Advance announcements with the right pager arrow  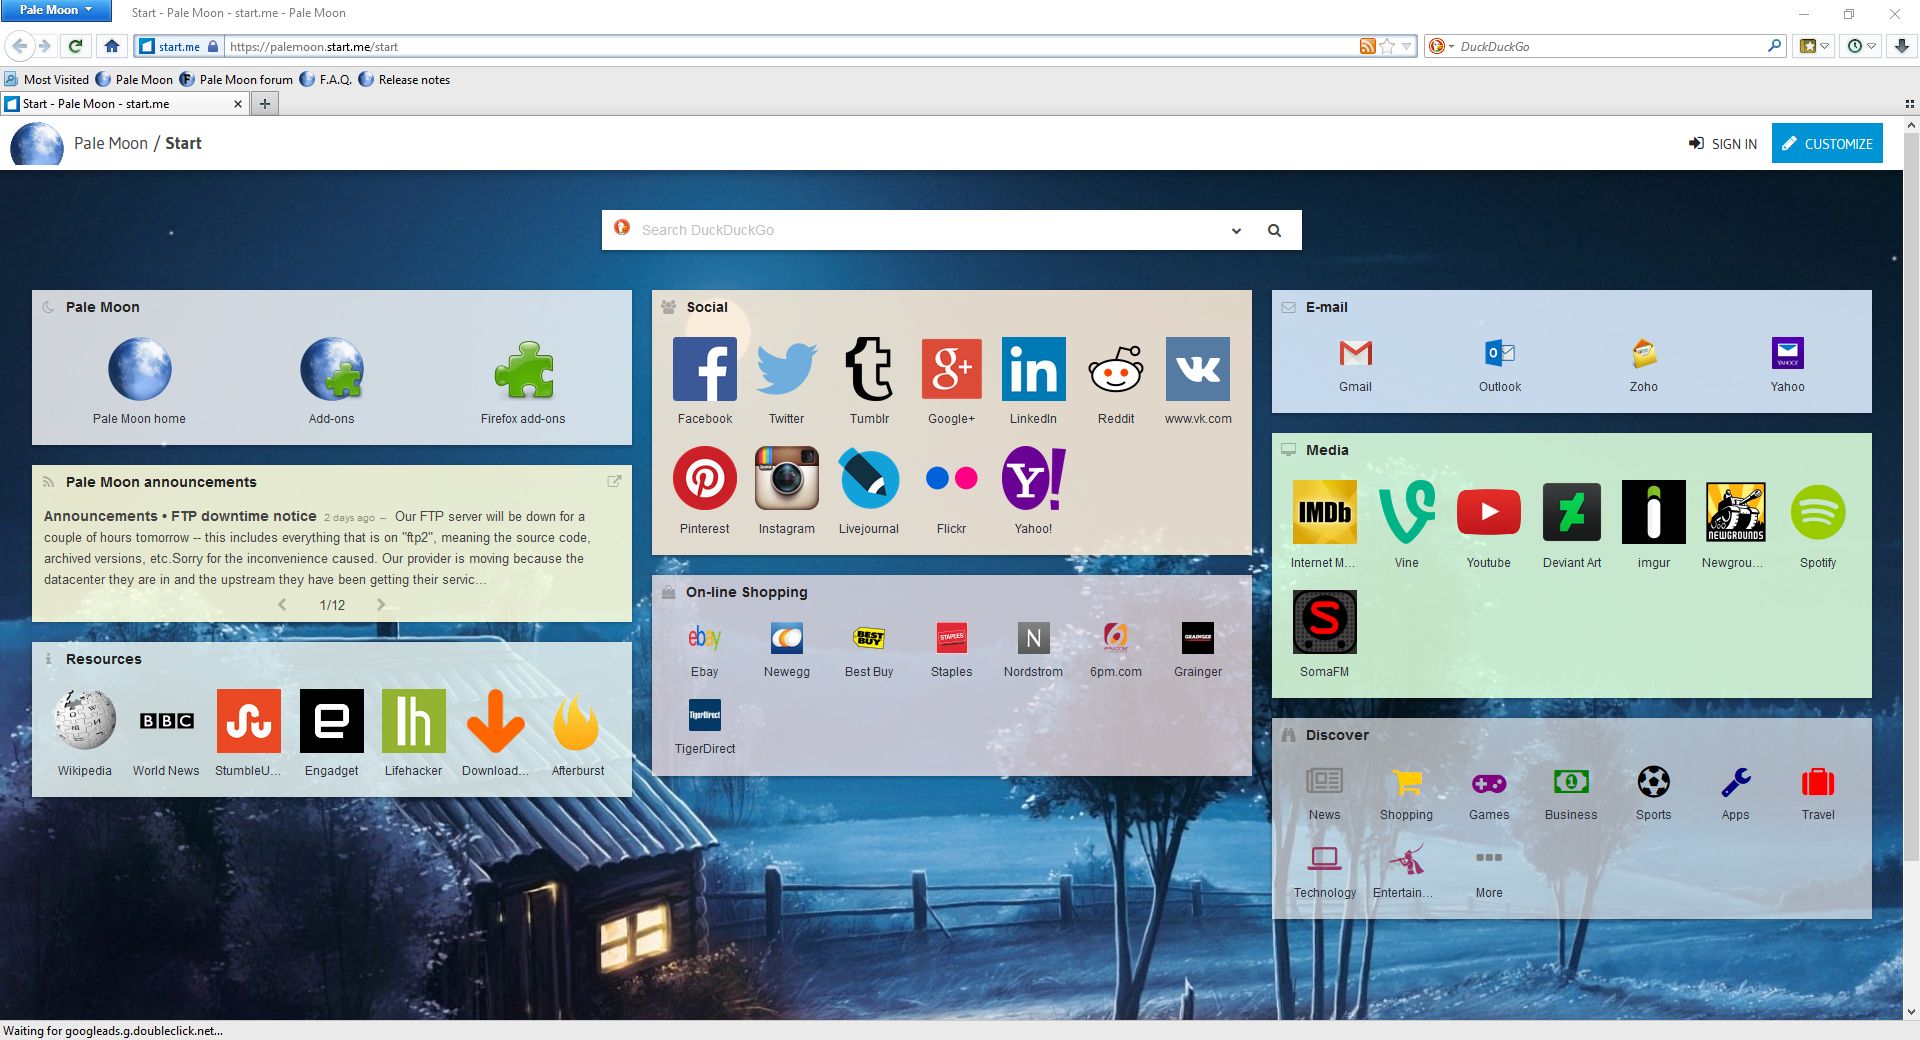pyautogui.click(x=381, y=604)
